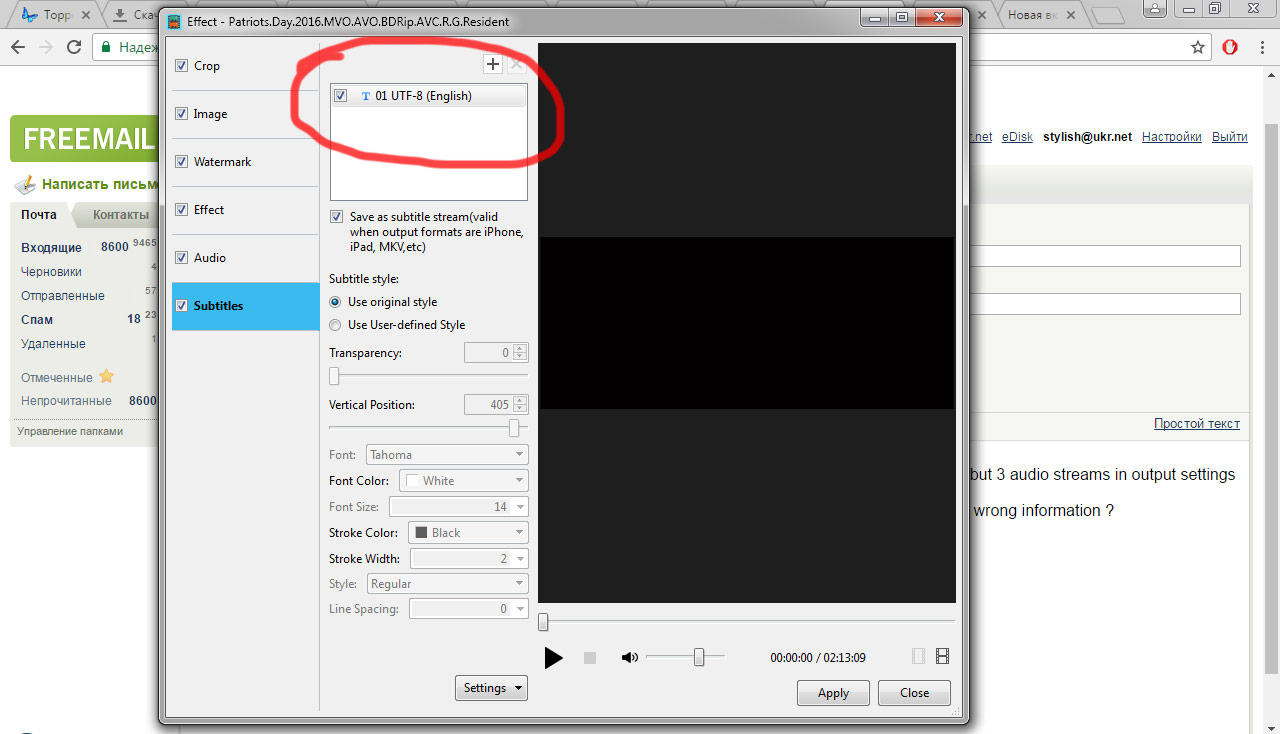Toggle the Effect checkbox
The image size is (1280, 734).
click(181, 210)
